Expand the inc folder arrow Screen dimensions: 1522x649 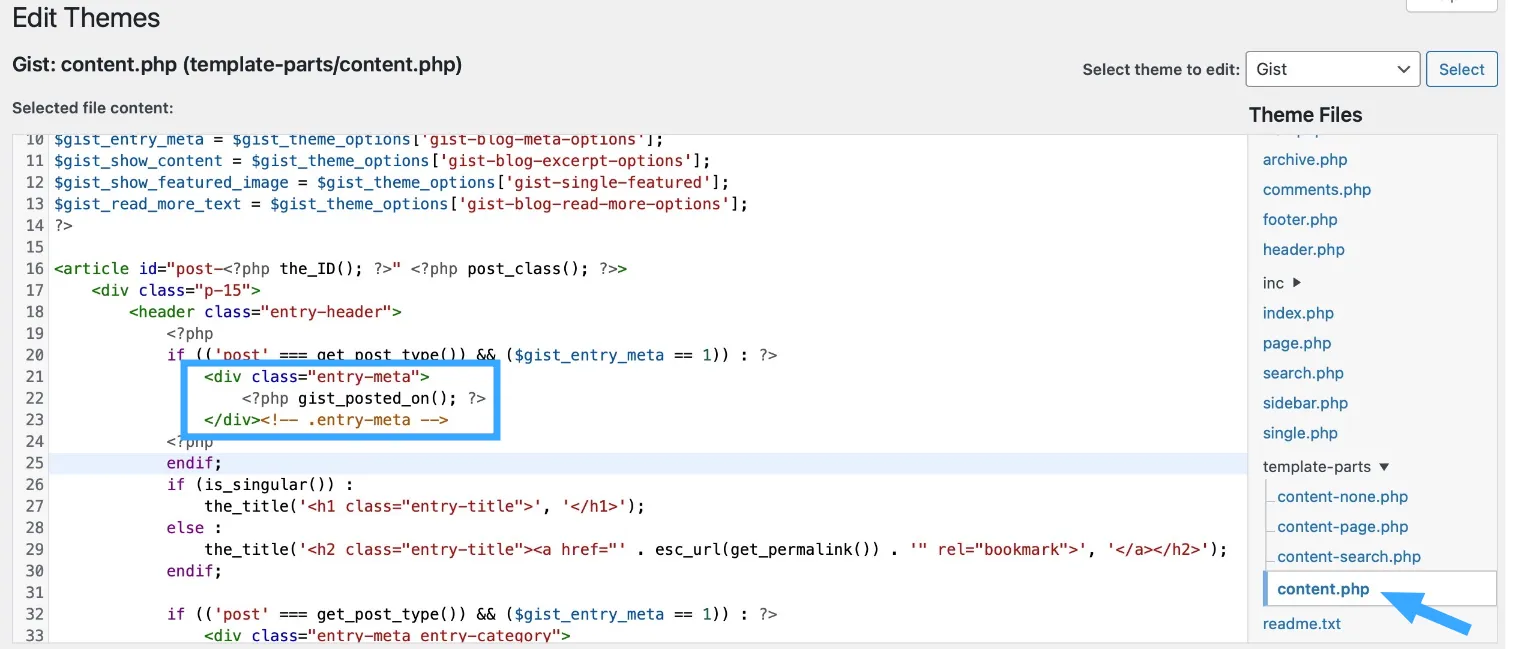pyautogui.click(x=1297, y=283)
